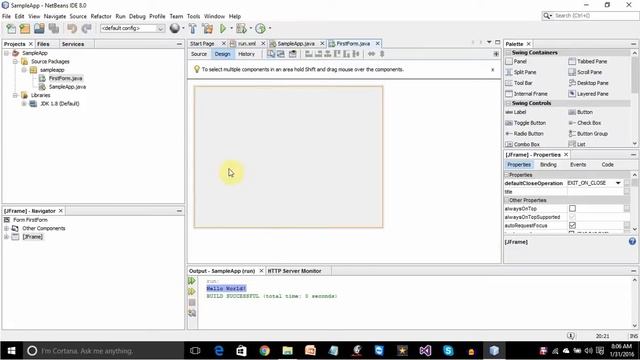Click the Profile Project toolbar icon
Screen dimensions: 640x360
click(x=260, y=28)
